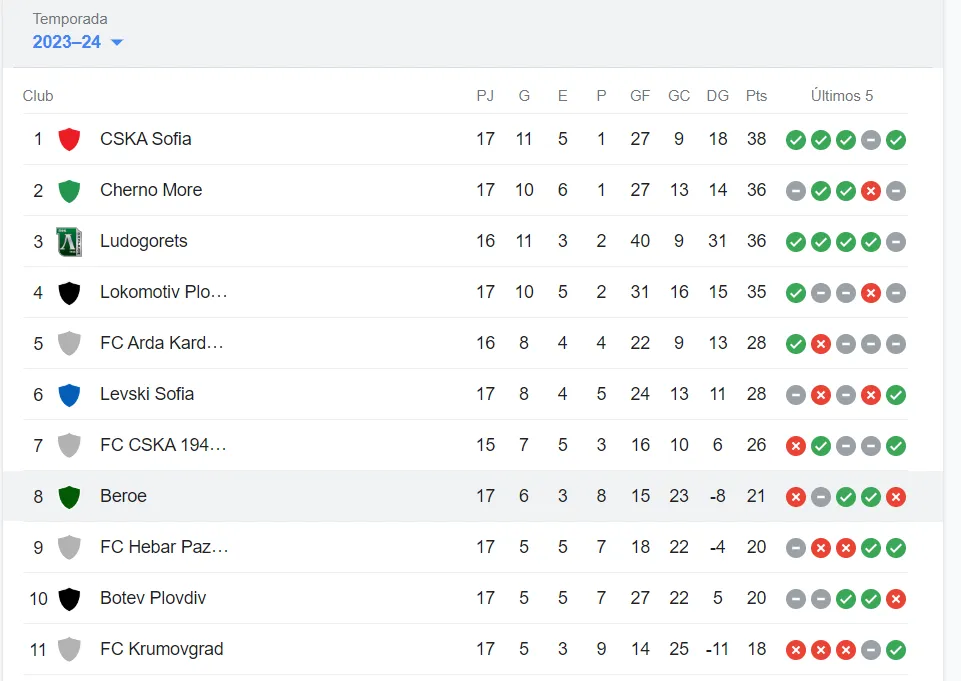Click CSKA Sofia's latest win indicator

coord(896,140)
